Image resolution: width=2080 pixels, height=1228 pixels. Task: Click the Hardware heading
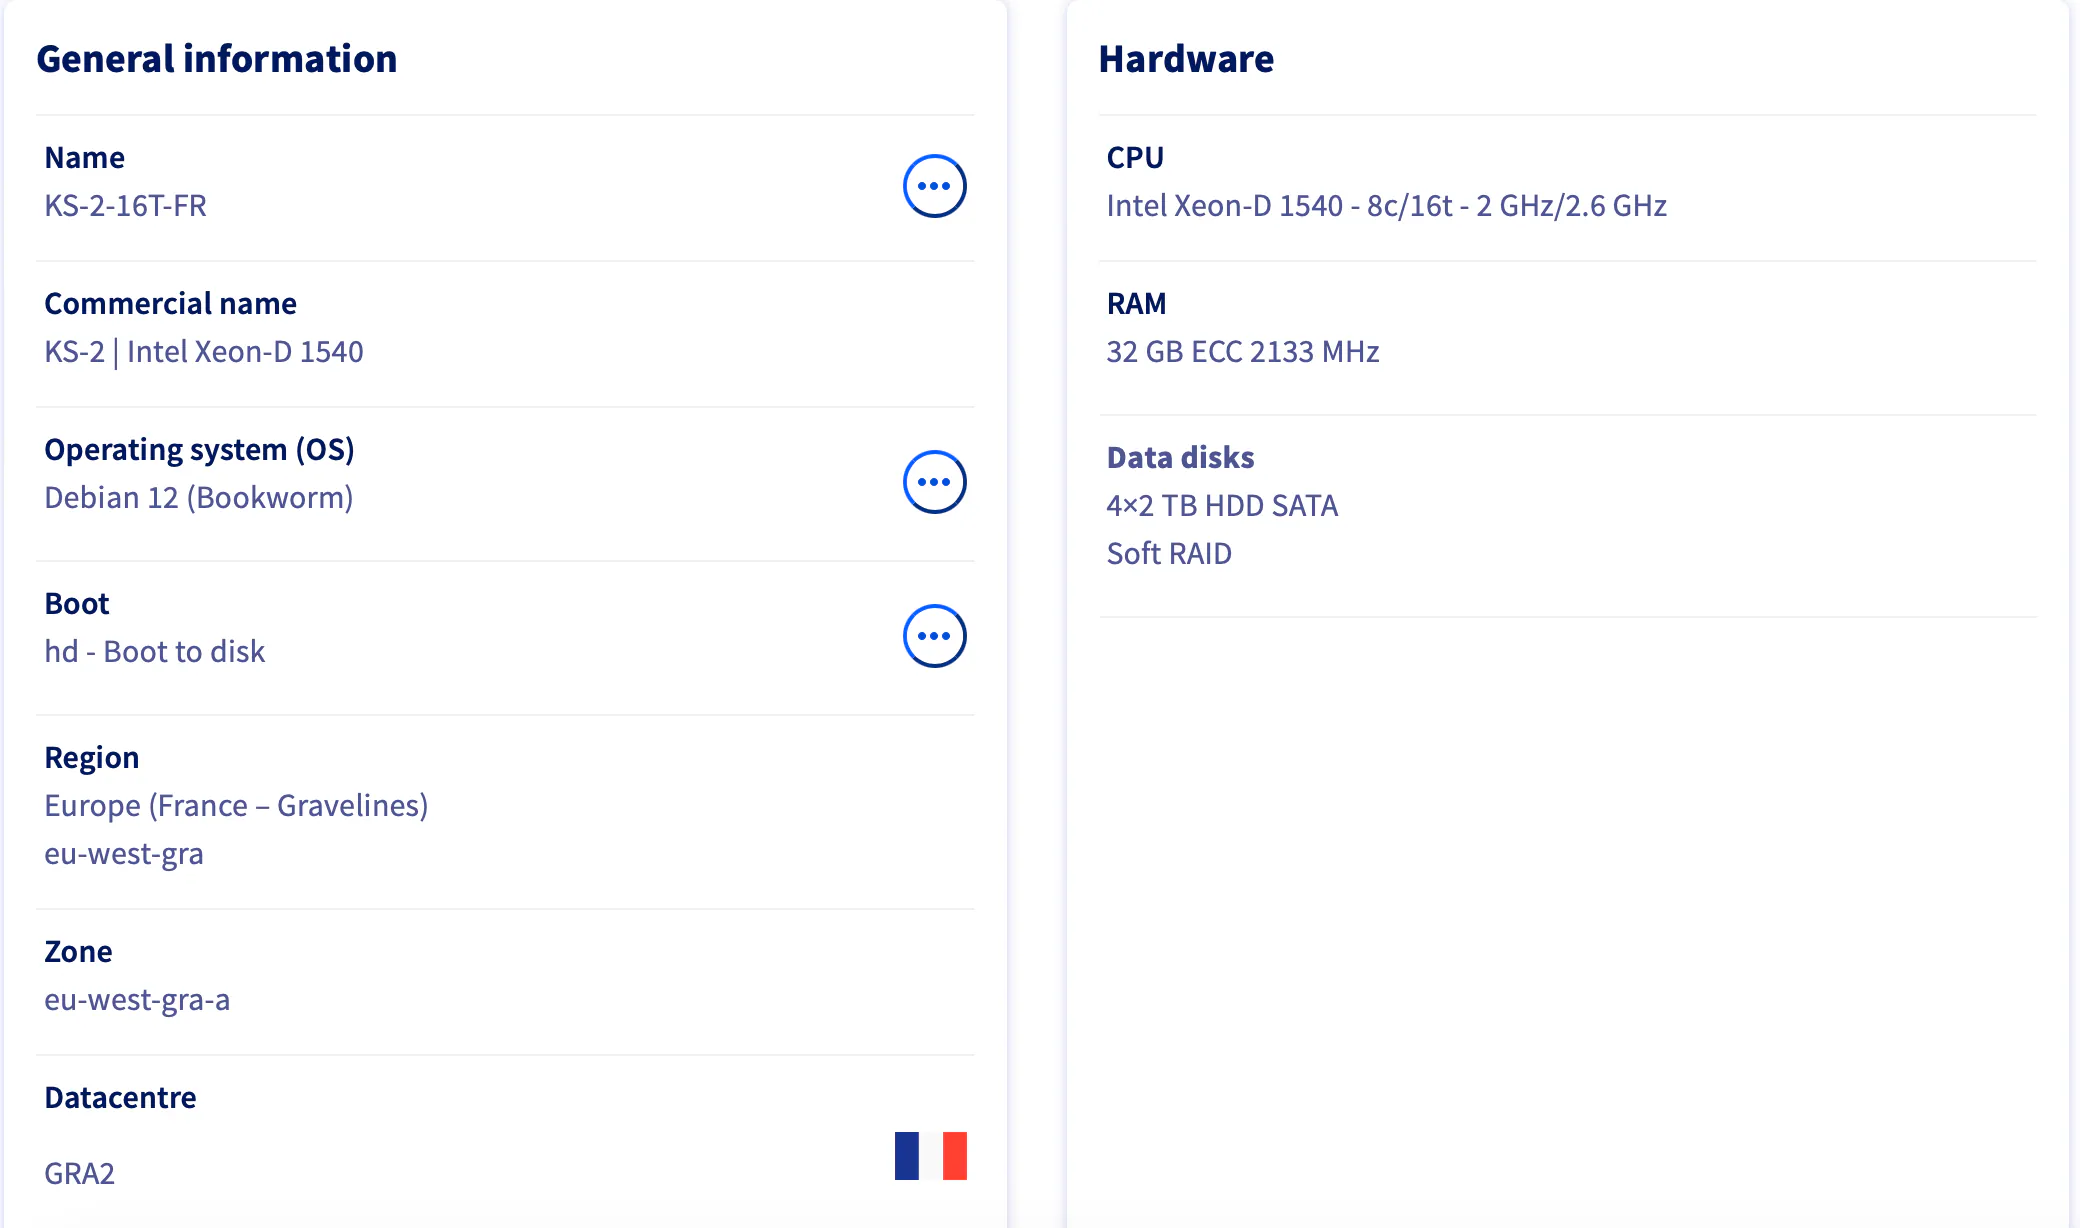(1186, 59)
